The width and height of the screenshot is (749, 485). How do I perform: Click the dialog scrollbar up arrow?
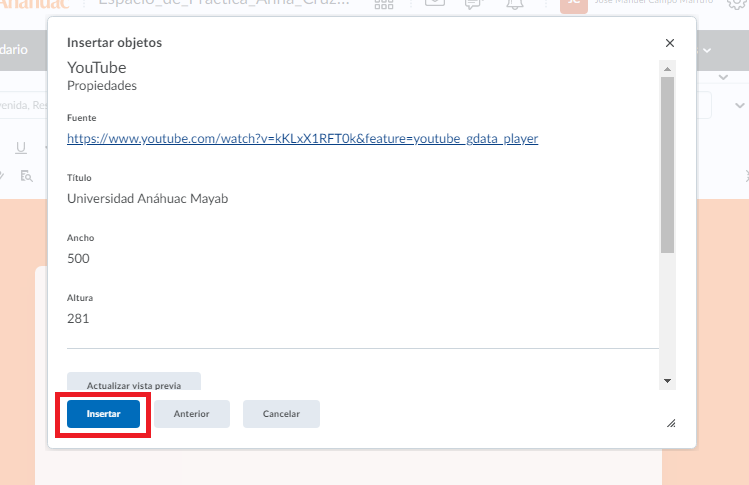(667, 69)
